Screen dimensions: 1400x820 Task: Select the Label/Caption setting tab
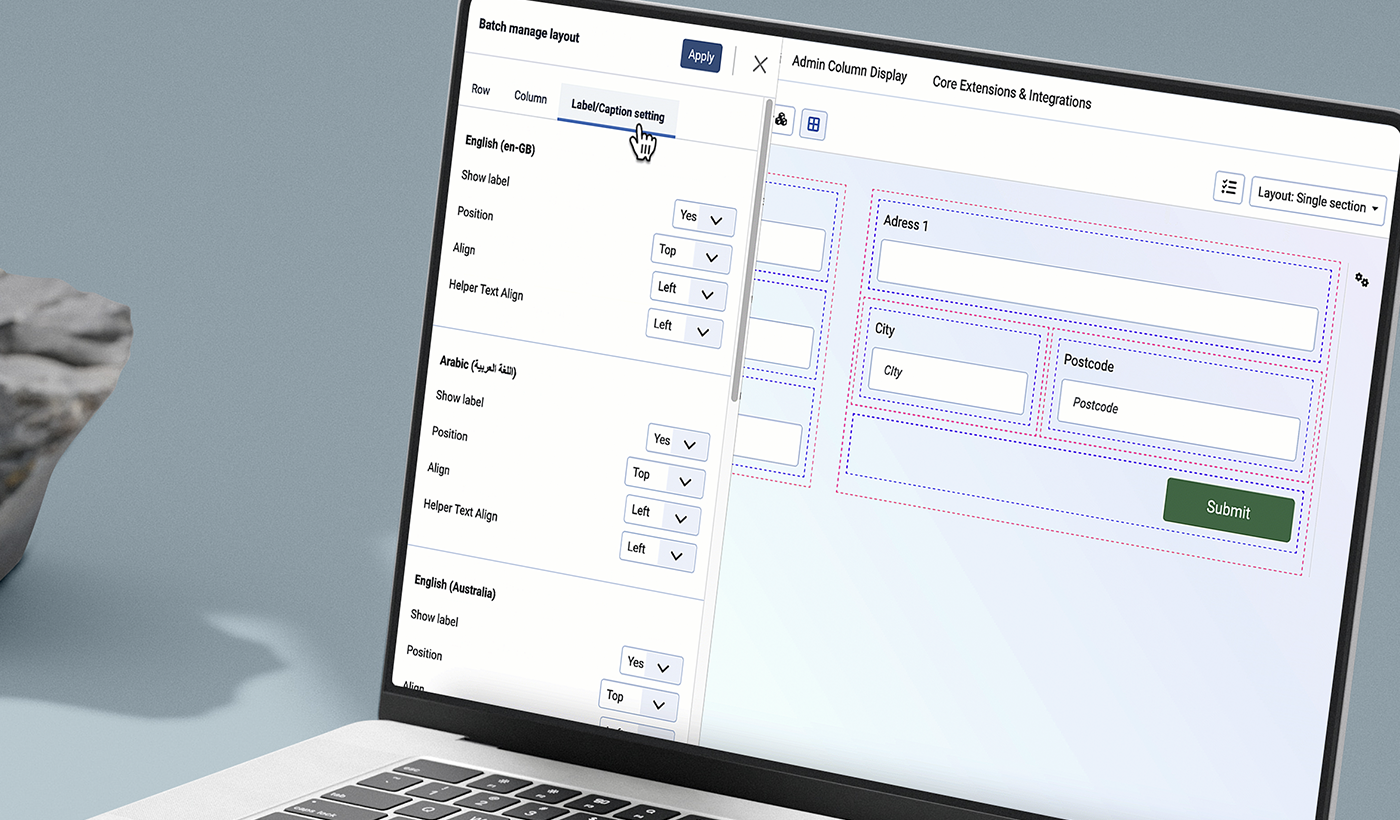coord(617,110)
